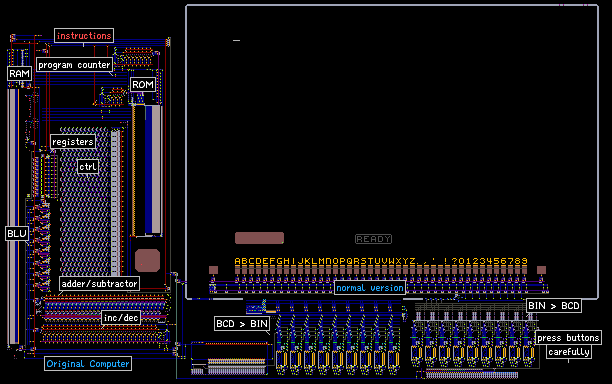Click the 'adder/subtractor' label
The height and width of the screenshot is (384, 612).
[x=100, y=284]
